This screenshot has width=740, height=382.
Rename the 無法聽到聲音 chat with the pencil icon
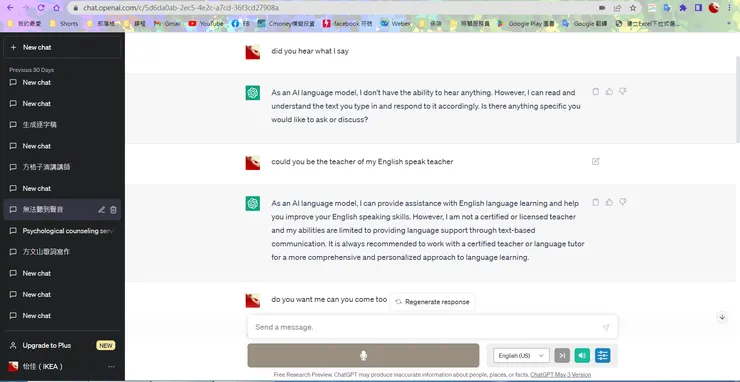[x=101, y=210]
